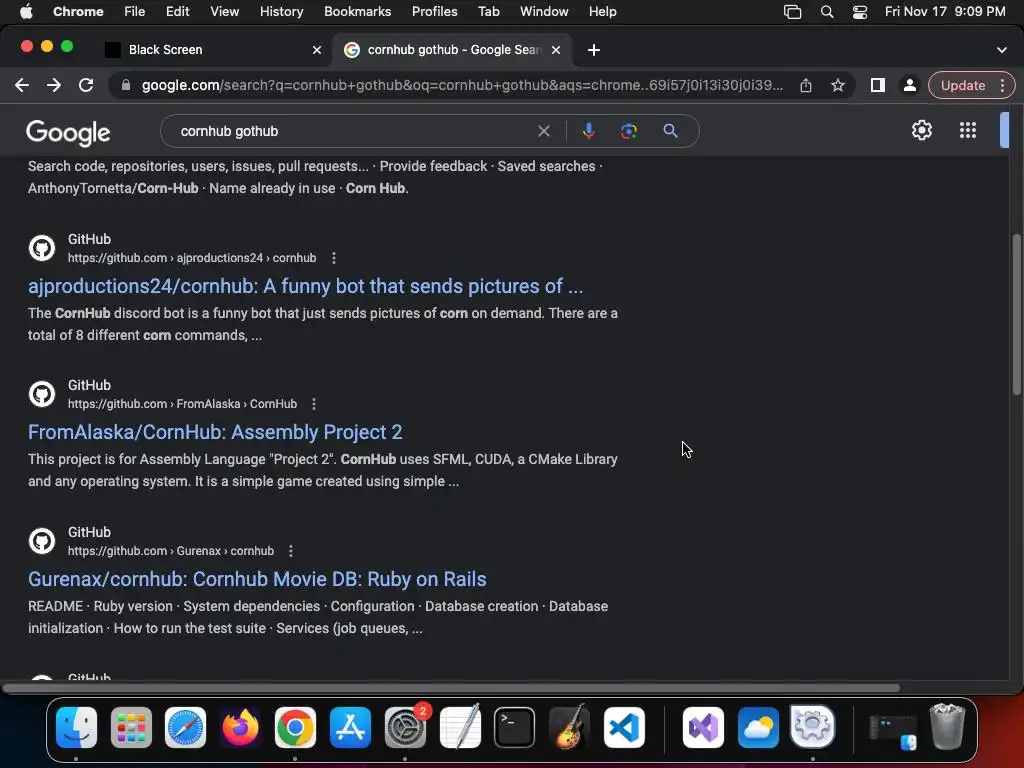Open the History menu
1024x768 pixels.
click(x=281, y=12)
